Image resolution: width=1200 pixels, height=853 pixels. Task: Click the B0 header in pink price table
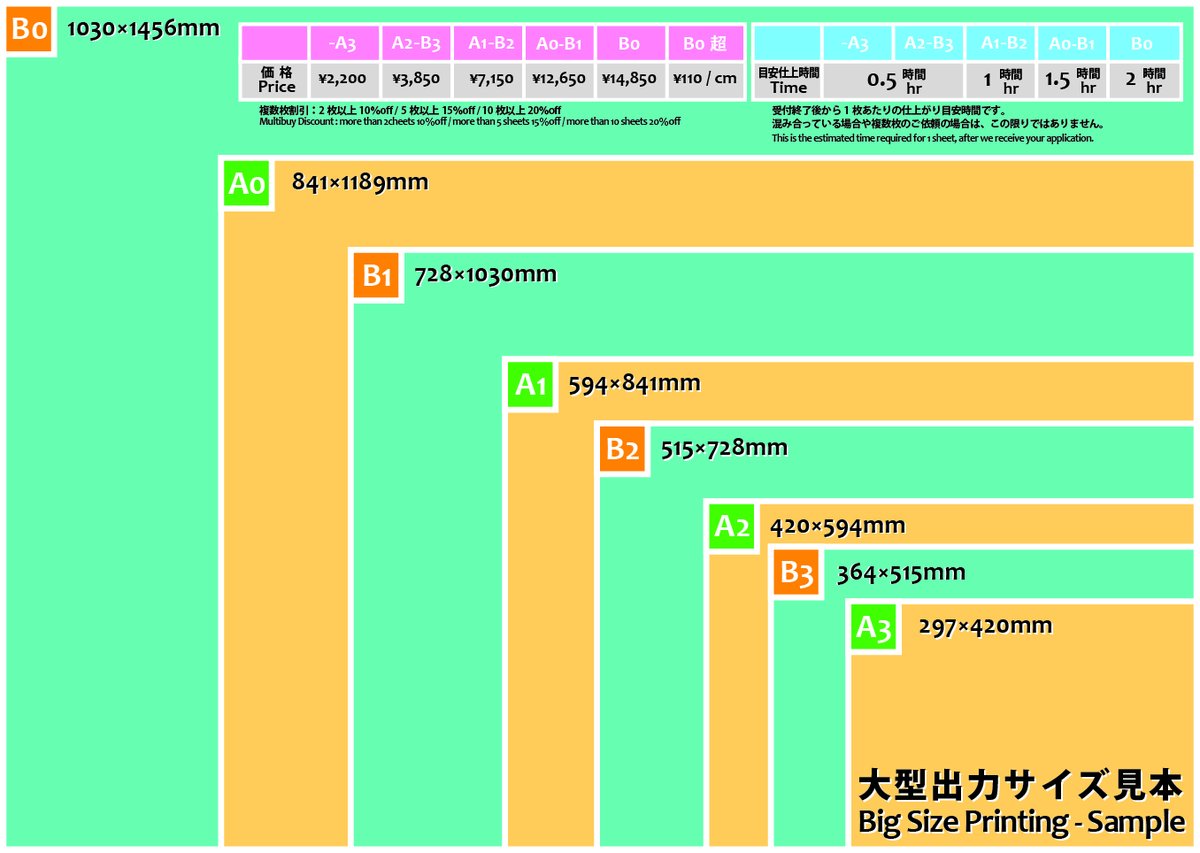click(x=630, y=44)
